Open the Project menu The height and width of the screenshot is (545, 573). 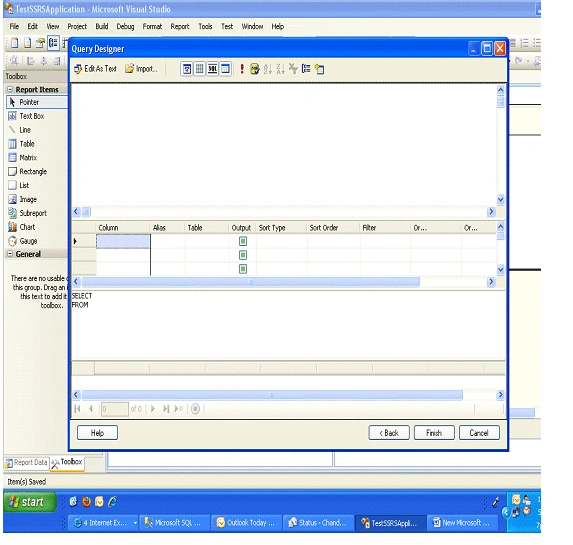coord(77,27)
